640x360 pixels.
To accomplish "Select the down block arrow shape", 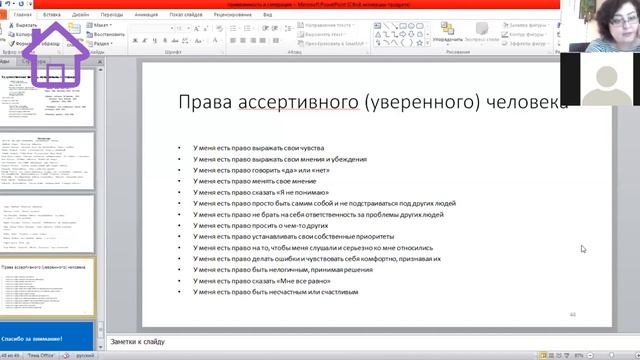I will (x=411, y=34).
